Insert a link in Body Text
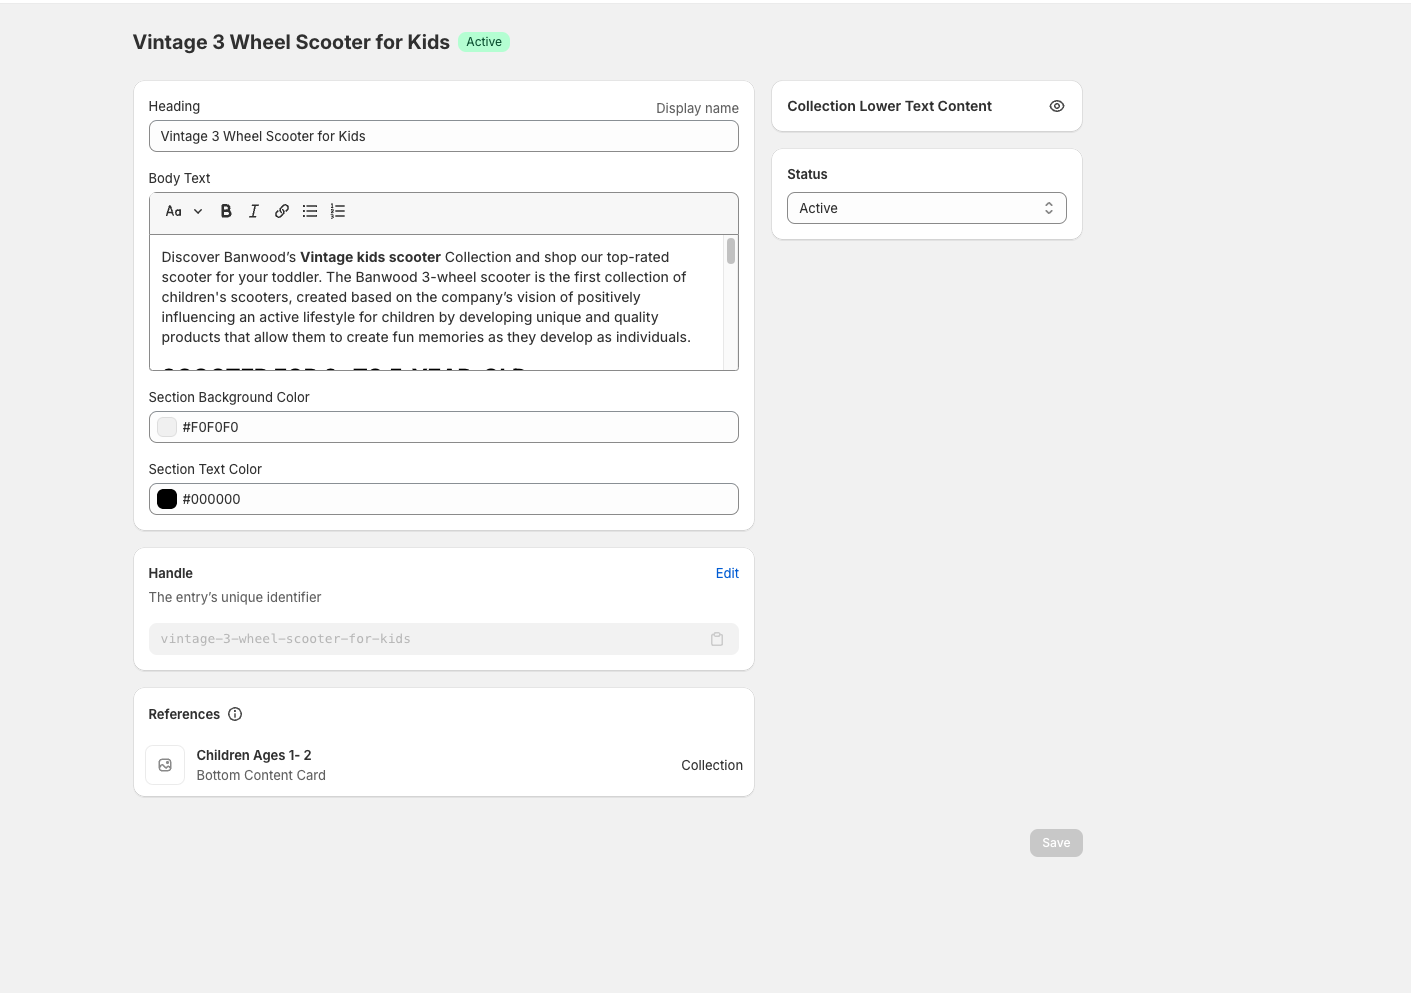 [282, 211]
